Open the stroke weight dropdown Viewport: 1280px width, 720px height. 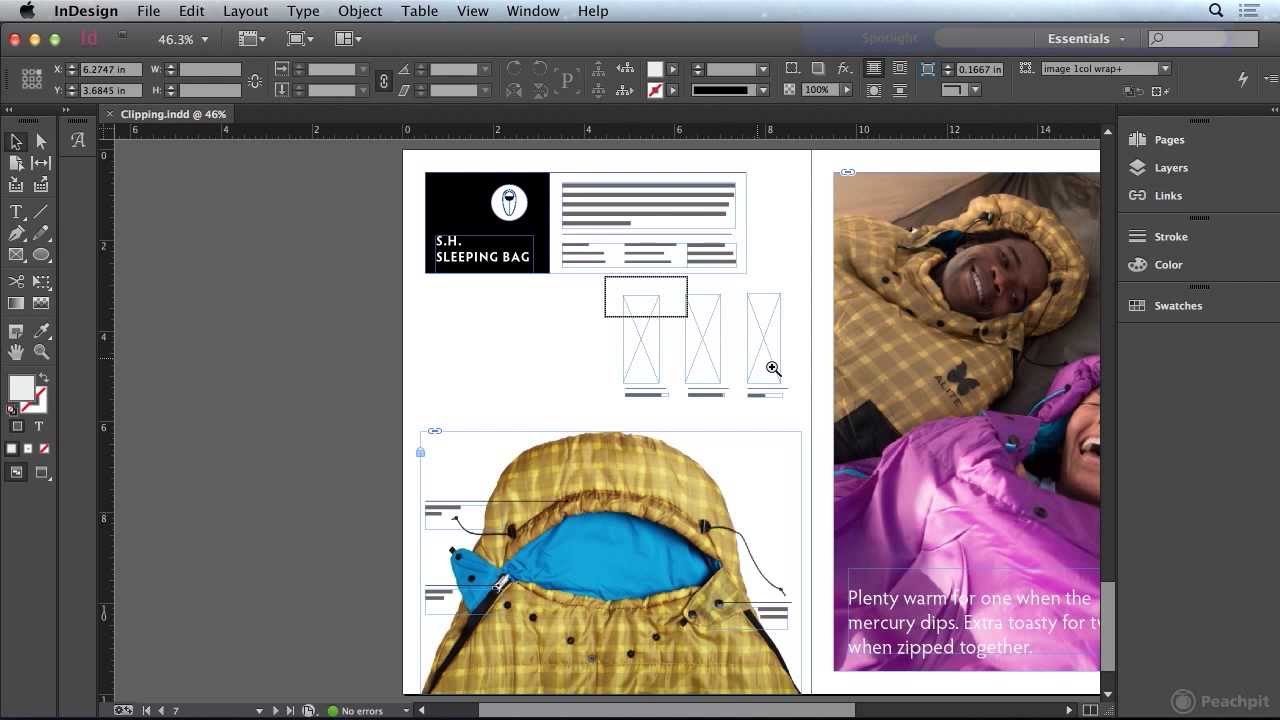point(762,69)
